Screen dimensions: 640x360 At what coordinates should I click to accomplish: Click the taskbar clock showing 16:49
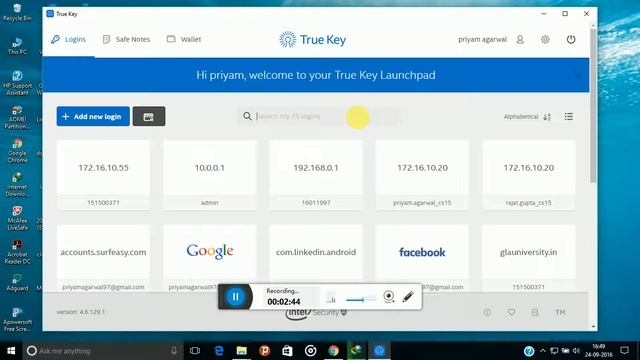pos(598,351)
